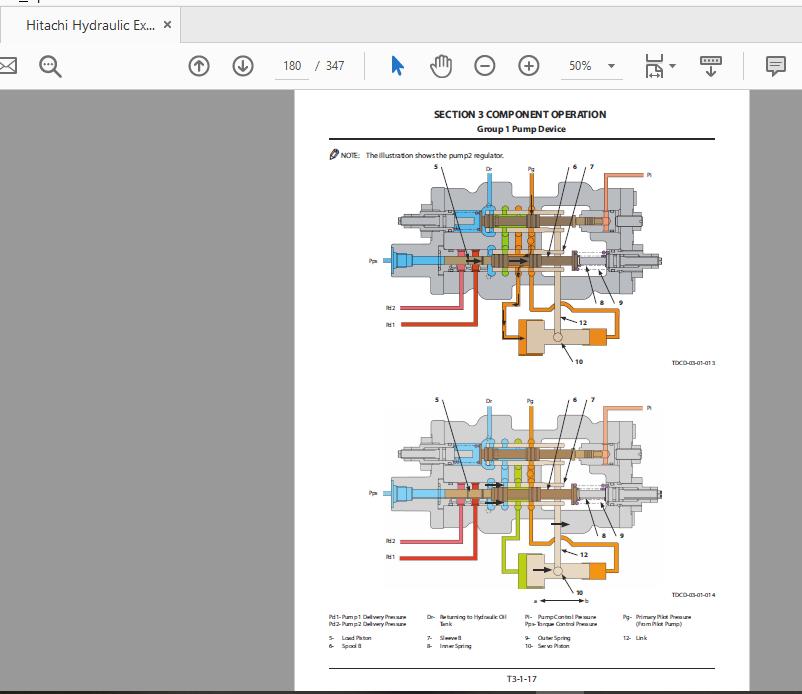
Task: Activate the selection arrow tool
Action: [x=397, y=66]
